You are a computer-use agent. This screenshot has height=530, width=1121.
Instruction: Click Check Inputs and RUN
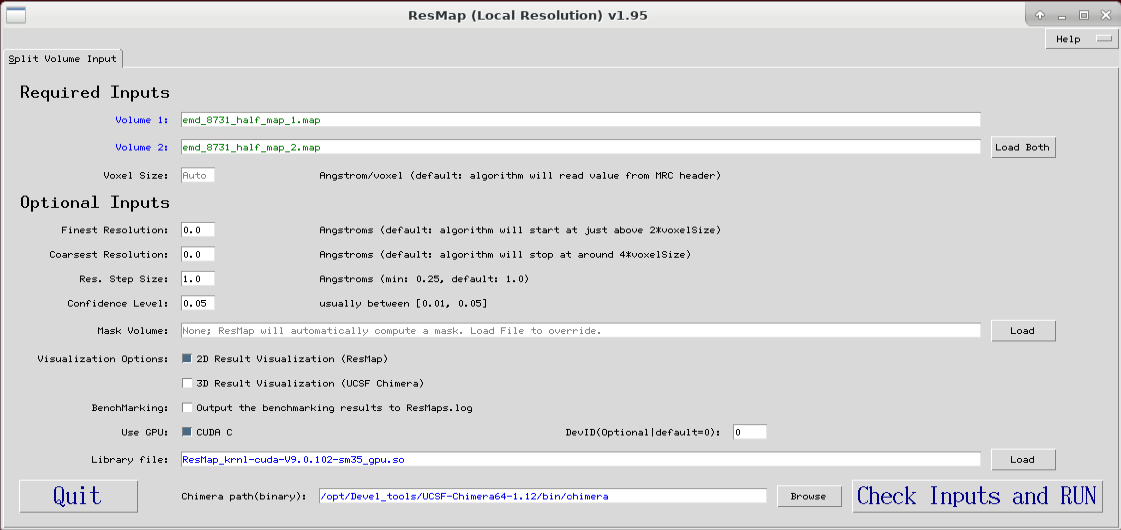click(x=977, y=496)
